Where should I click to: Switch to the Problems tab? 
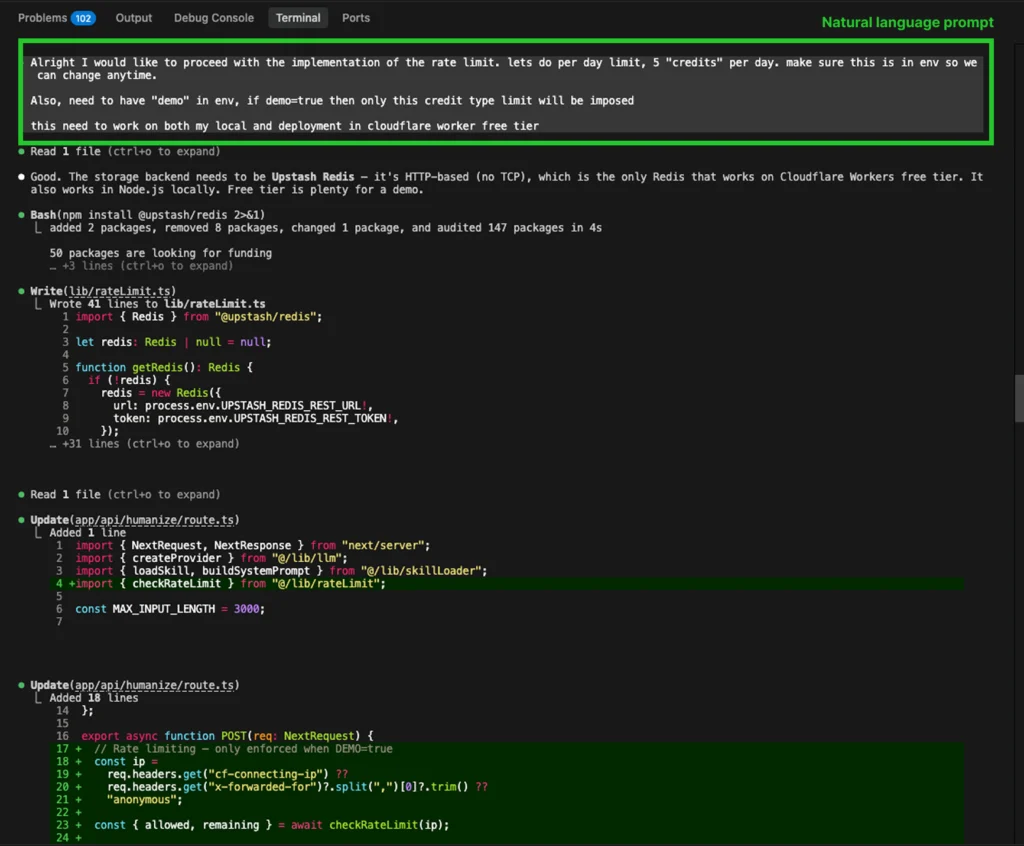click(40, 17)
